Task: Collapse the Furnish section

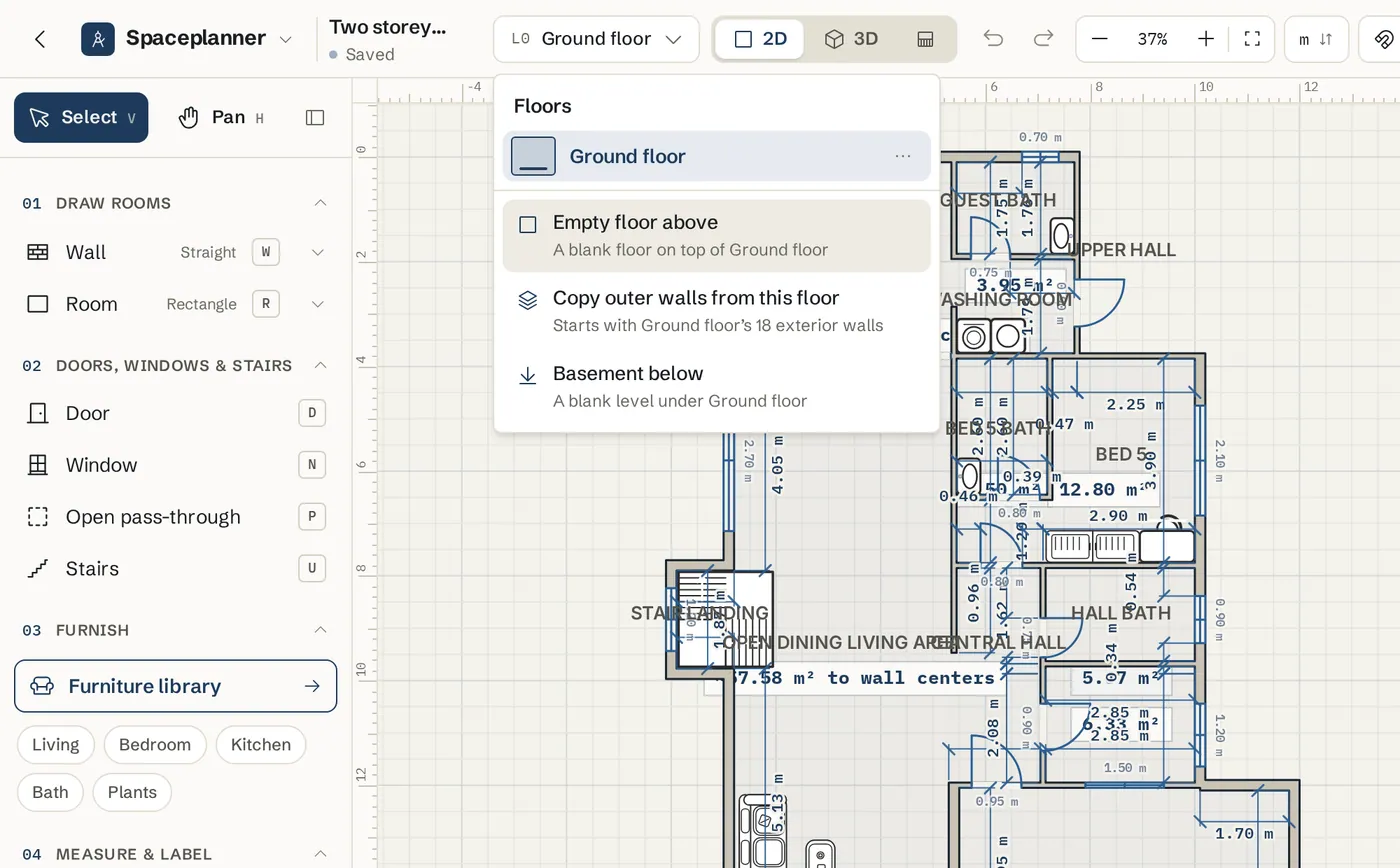Action: pos(320,630)
